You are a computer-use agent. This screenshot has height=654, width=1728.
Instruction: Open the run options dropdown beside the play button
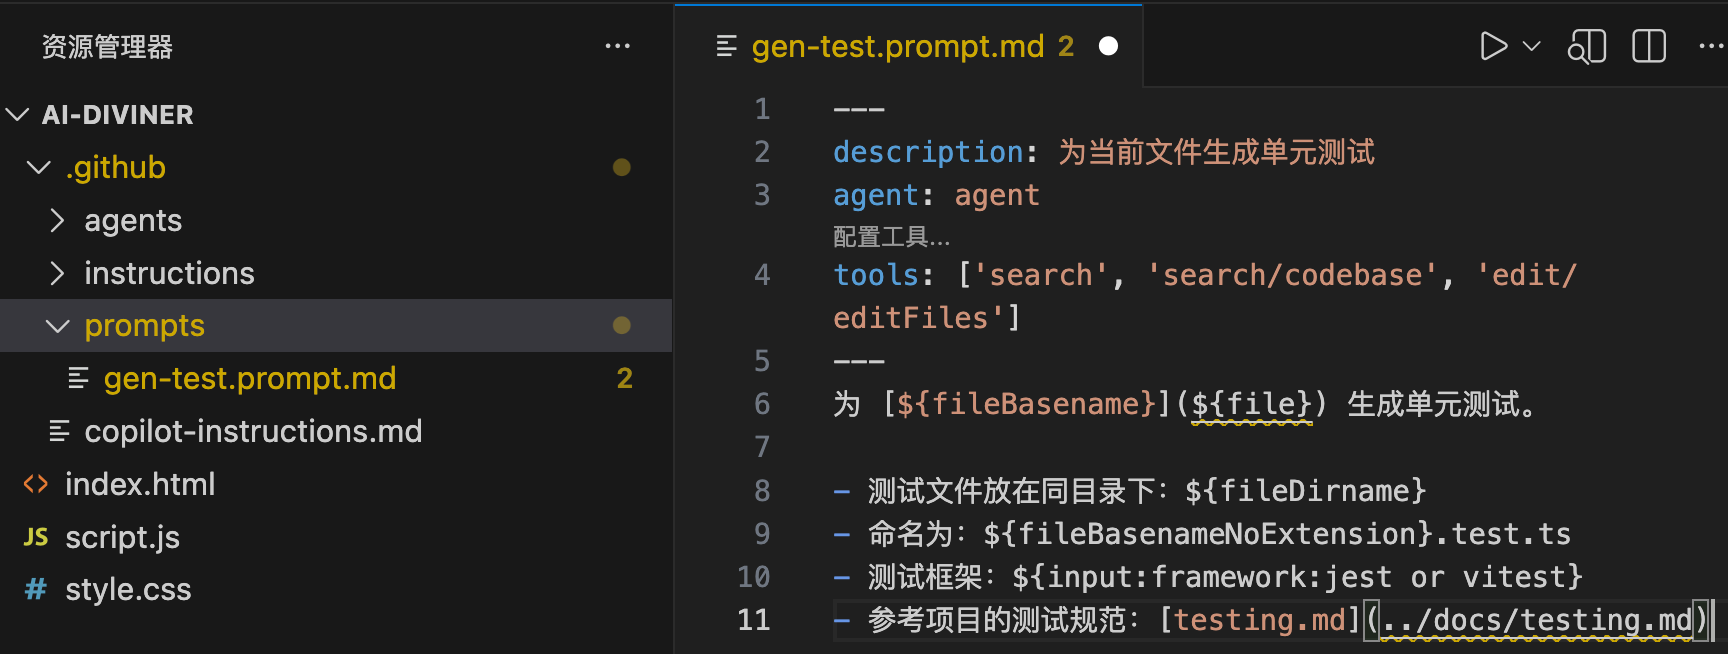click(x=1530, y=46)
